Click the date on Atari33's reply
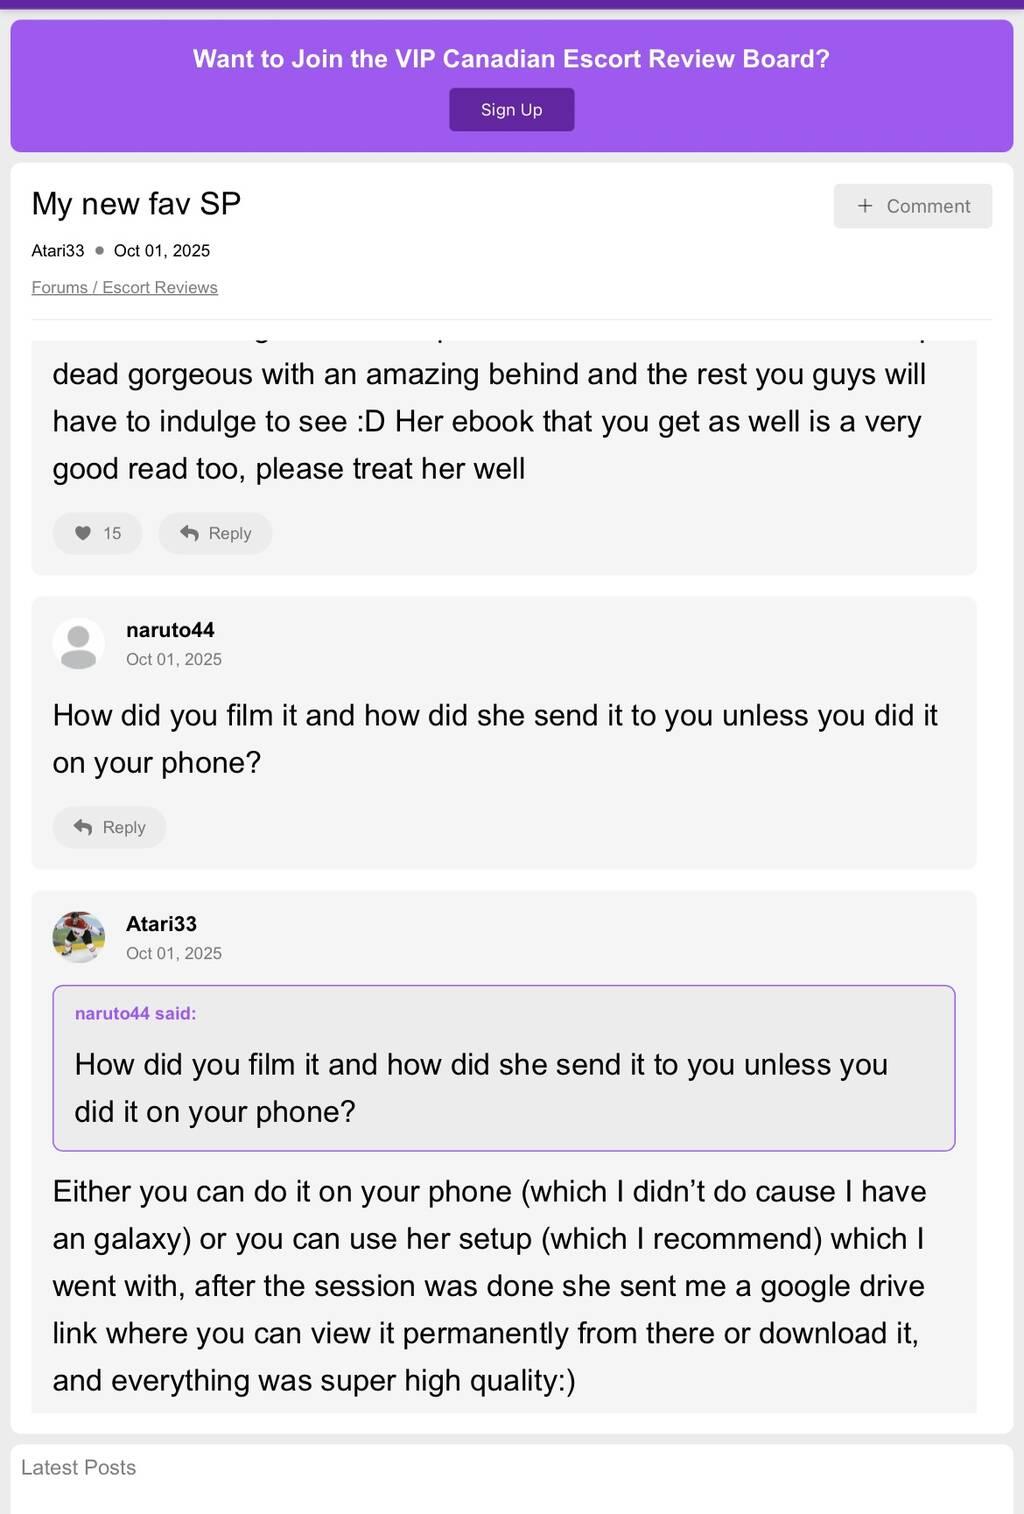The width and height of the screenshot is (1024, 1514). coord(174,953)
